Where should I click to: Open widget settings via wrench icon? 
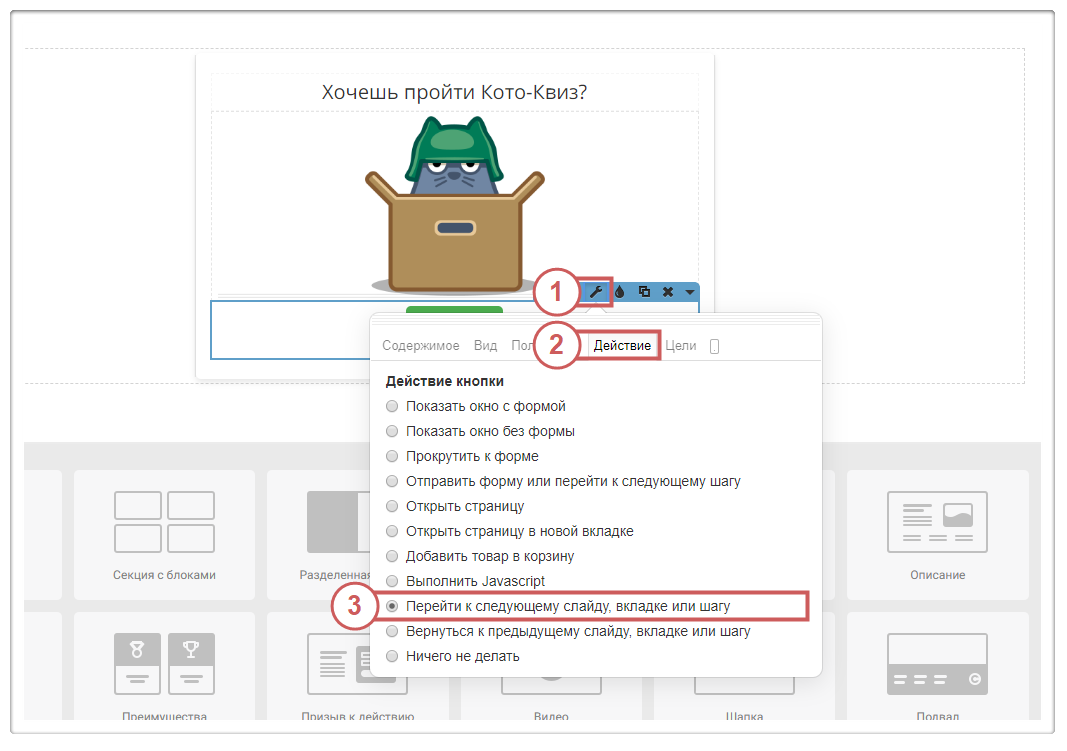(x=596, y=292)
